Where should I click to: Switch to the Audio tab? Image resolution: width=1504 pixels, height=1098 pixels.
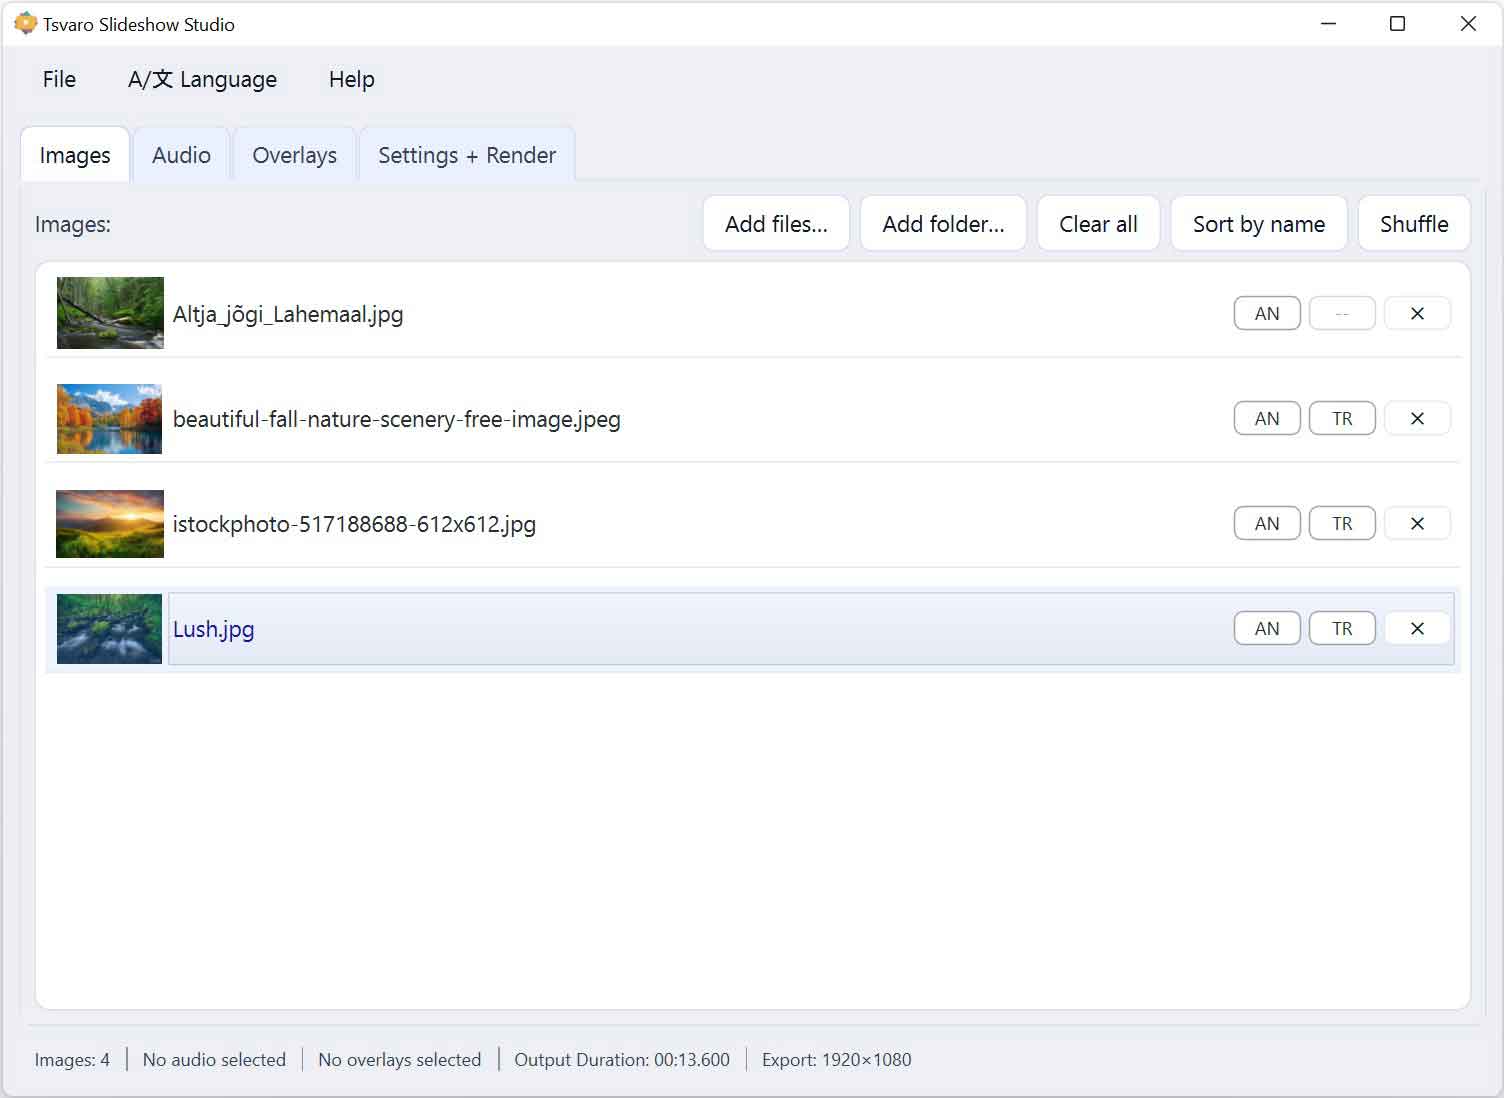[x=181, y=156]
